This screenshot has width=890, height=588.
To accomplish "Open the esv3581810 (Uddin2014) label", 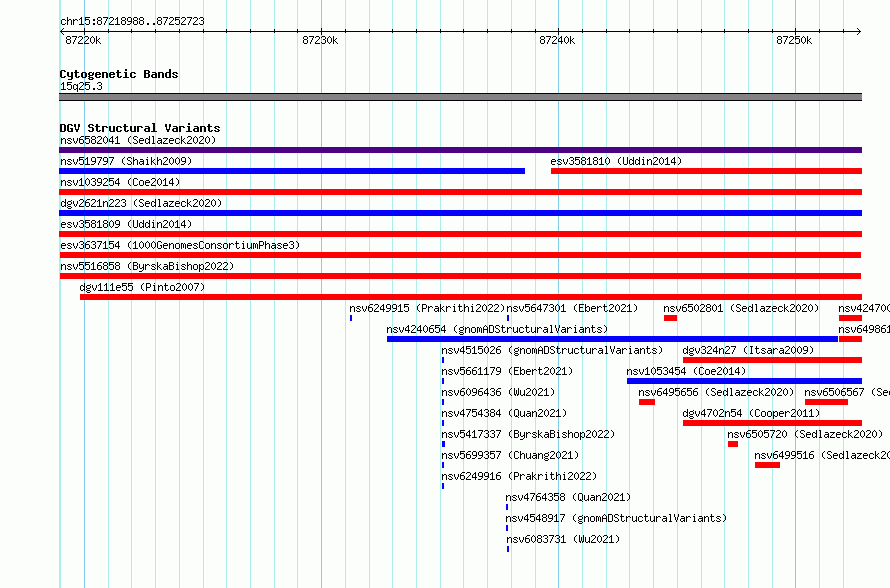I will point(616,161).
